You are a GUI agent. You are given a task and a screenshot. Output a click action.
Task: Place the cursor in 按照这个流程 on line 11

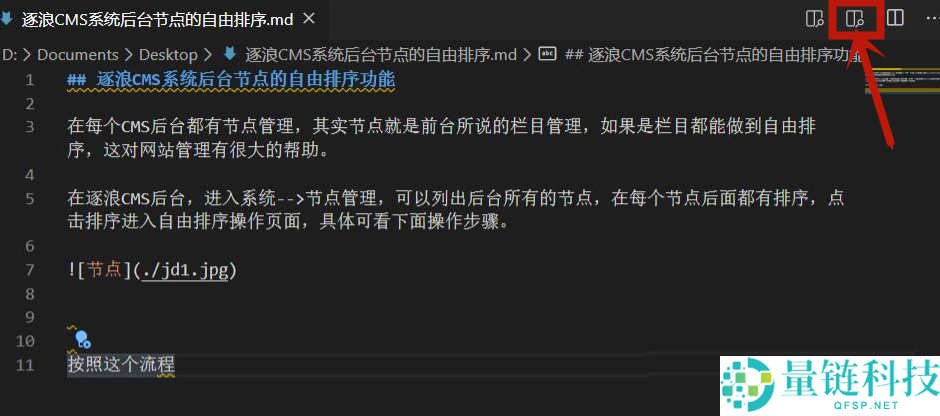click(120, 364)
